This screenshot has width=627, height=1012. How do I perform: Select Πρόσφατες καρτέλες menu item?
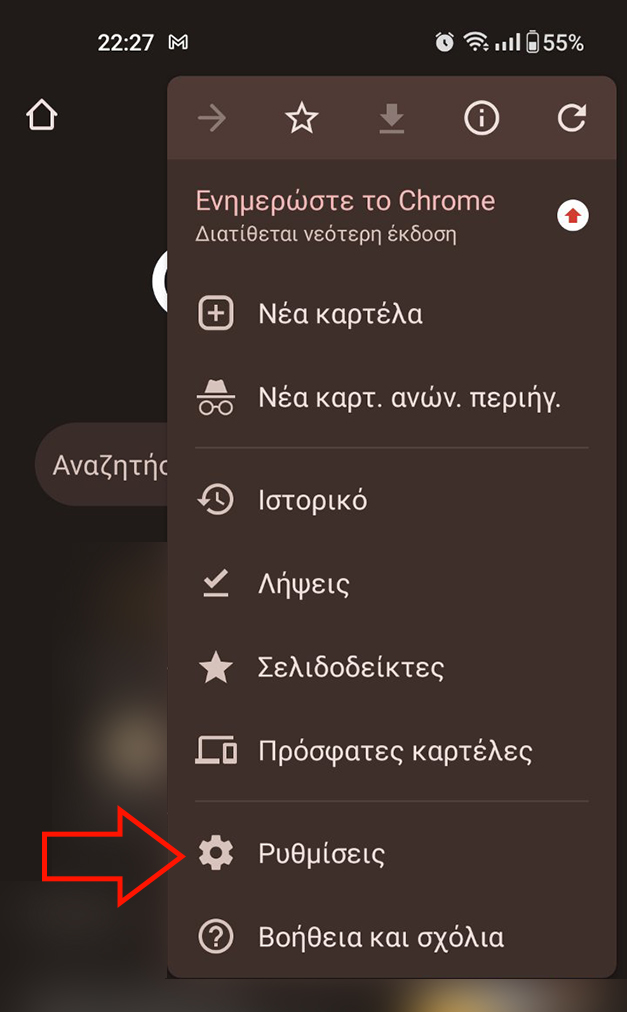pos(392,751)
